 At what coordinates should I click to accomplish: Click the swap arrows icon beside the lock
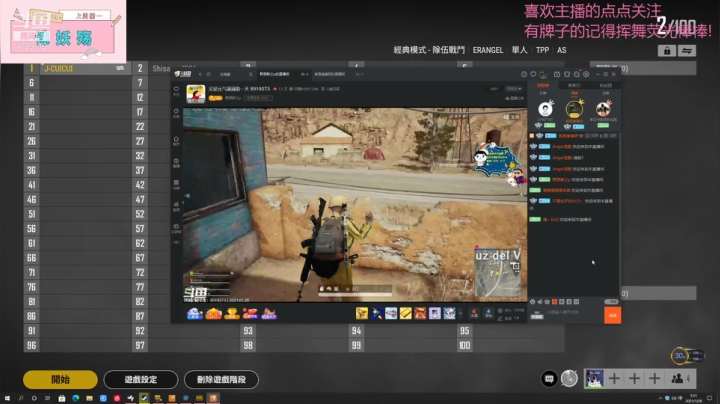tap(687, 50)
